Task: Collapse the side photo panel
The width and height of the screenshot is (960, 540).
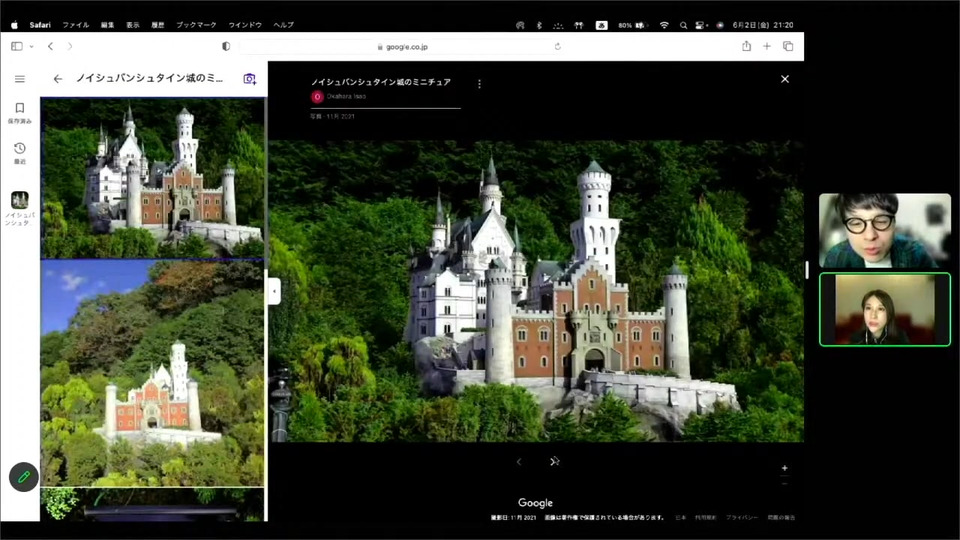Action: tap(274, 291)
